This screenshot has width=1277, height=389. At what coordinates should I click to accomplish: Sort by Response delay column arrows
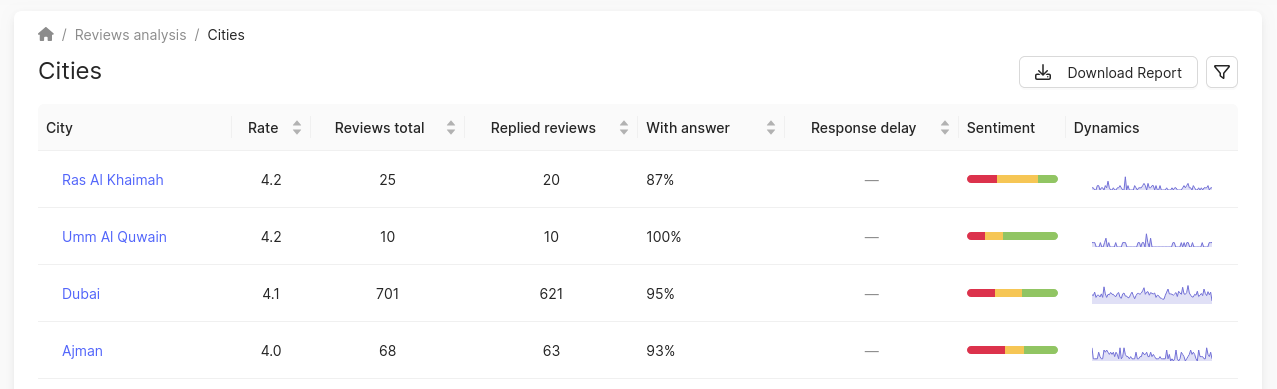(944, 128)
